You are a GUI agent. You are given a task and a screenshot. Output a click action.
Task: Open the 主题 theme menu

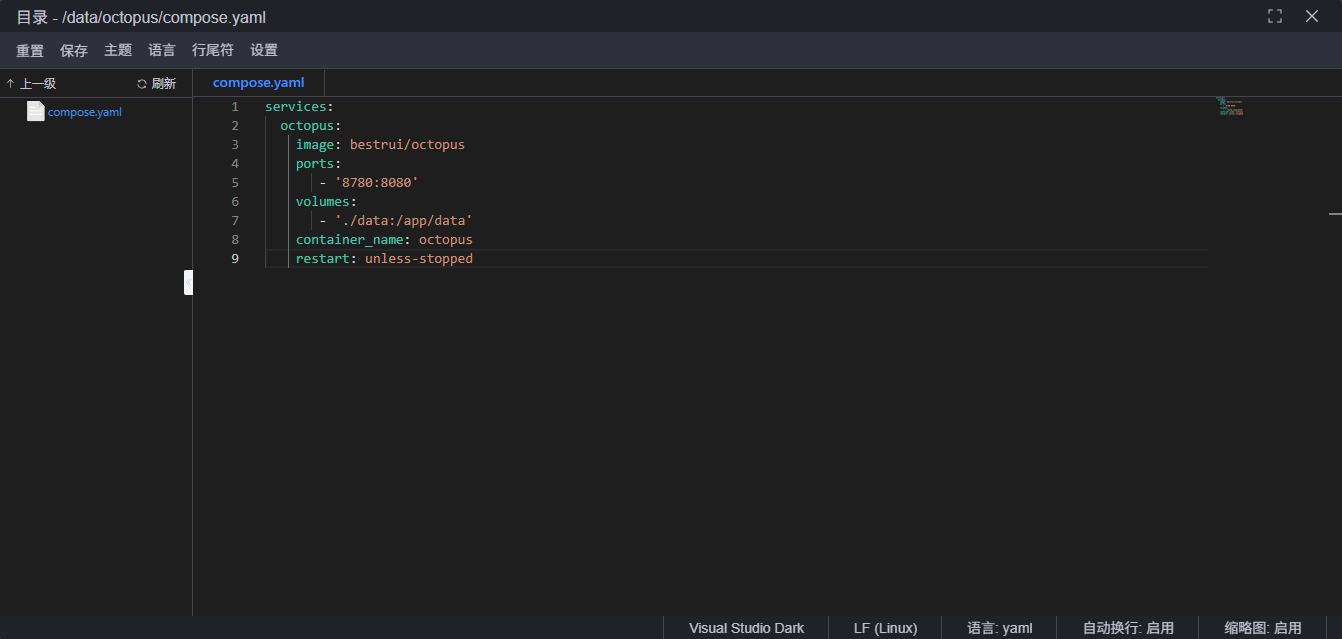pos(118,50)
